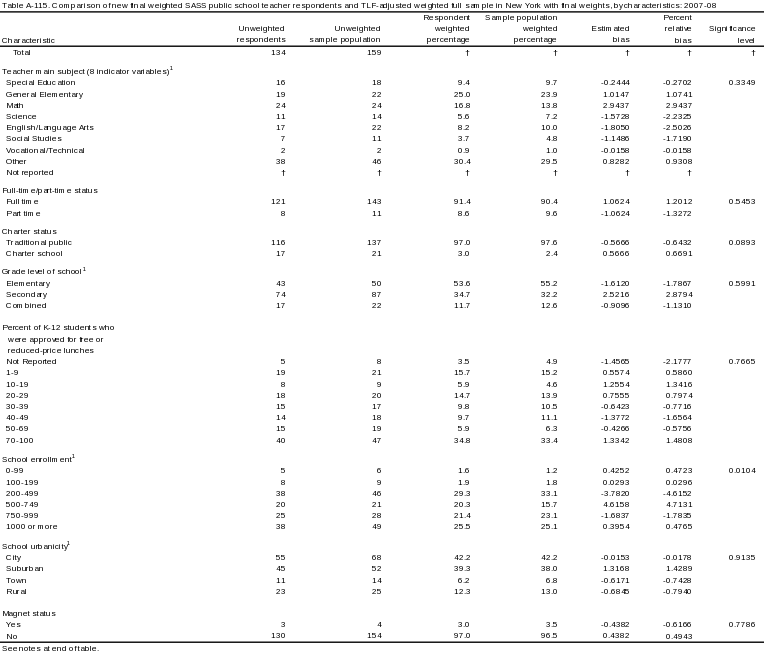Click the table title at the top
Screen dimensions: 764x654
pos(381,5)
